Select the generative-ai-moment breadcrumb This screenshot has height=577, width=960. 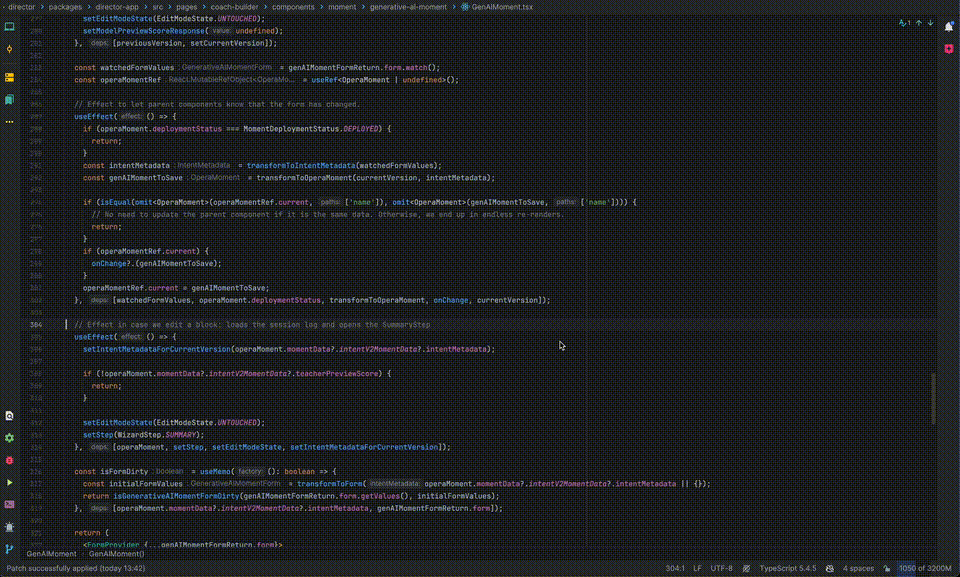[408, 7]
